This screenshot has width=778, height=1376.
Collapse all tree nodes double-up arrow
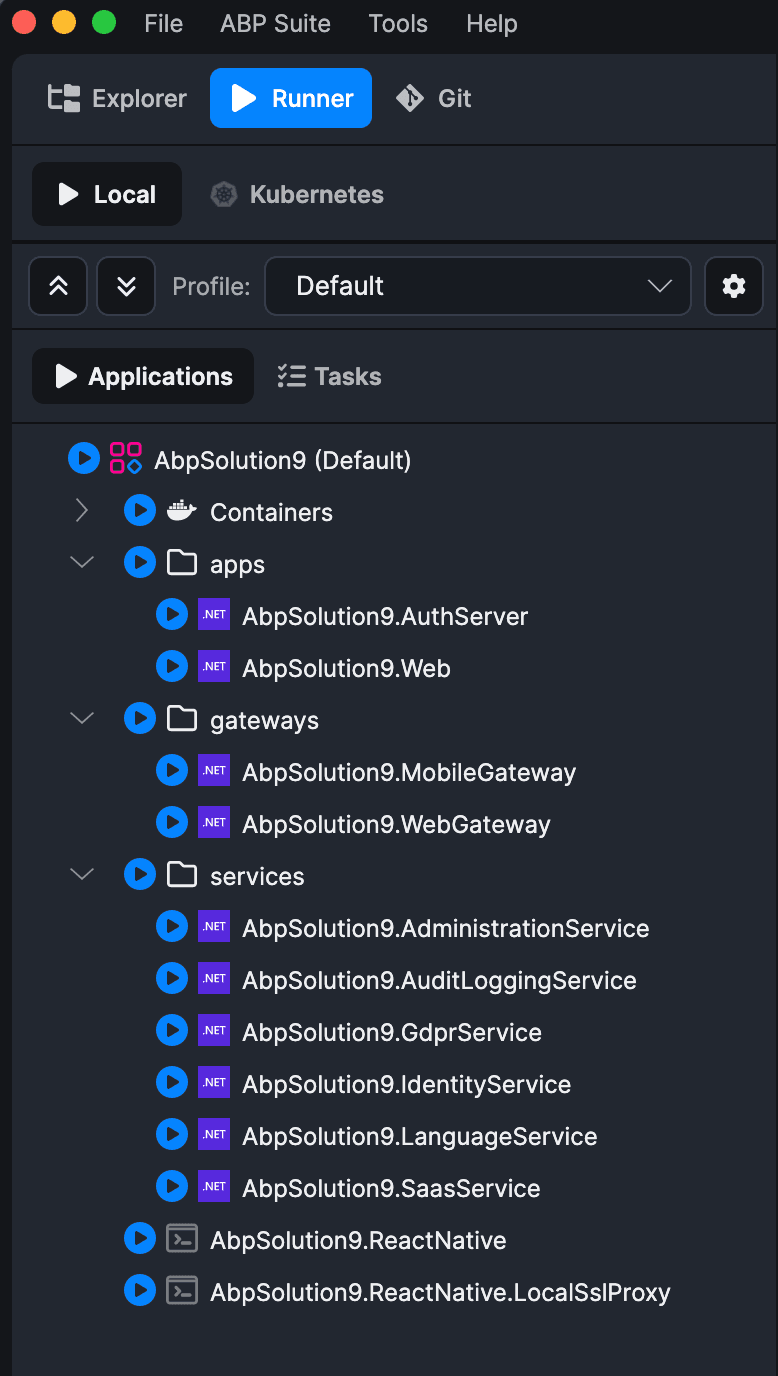coord(58,286)
